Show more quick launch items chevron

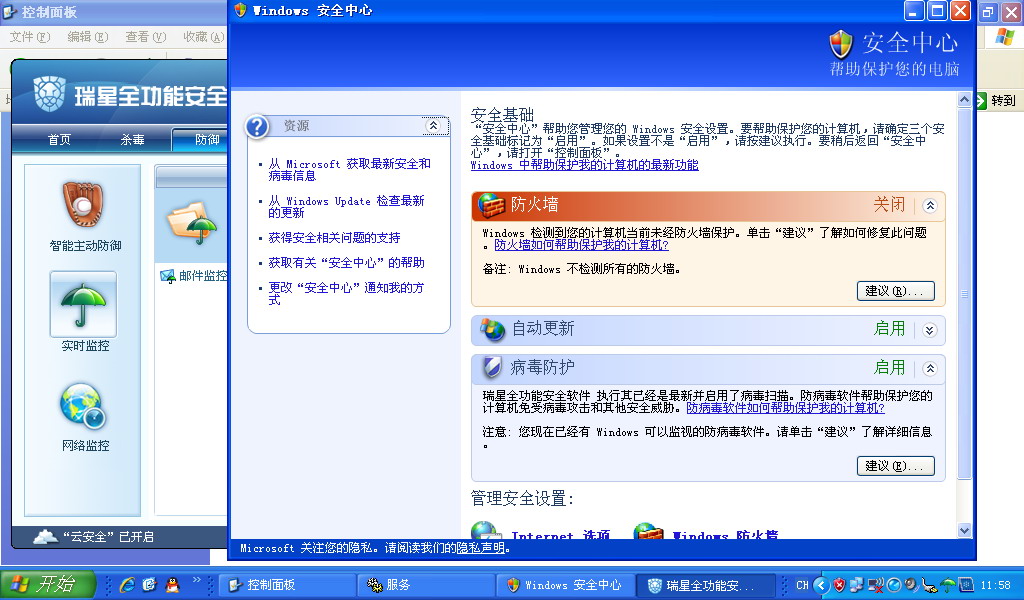196,579
